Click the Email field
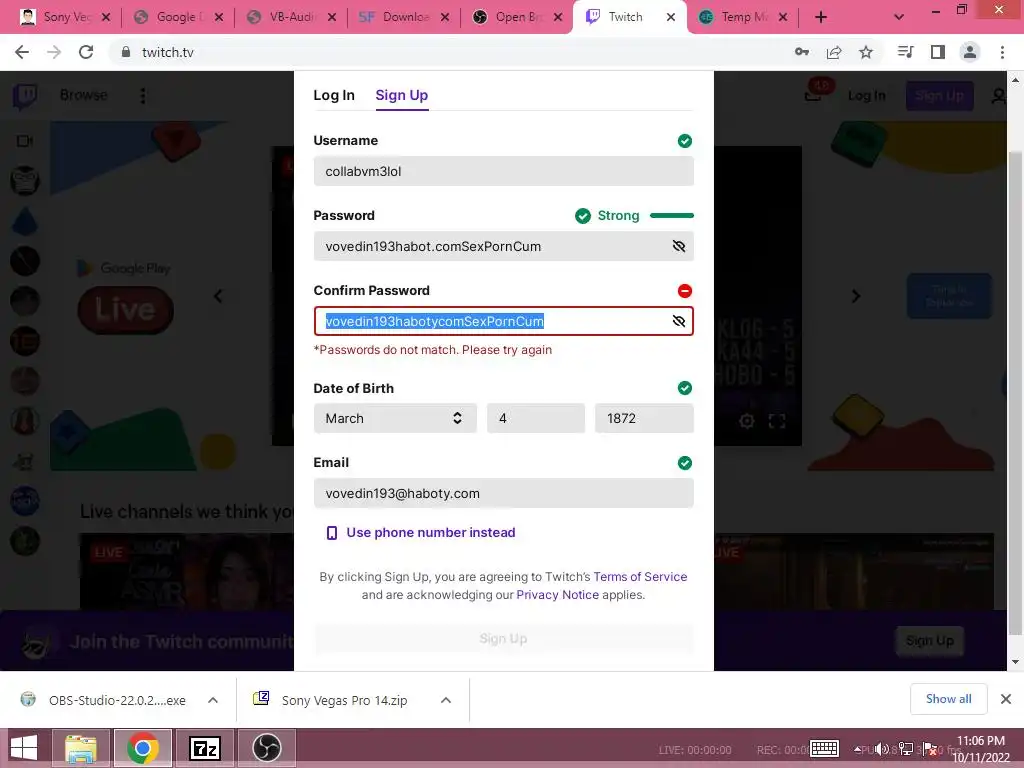The image size is (1024, 768). pos(504,493)
